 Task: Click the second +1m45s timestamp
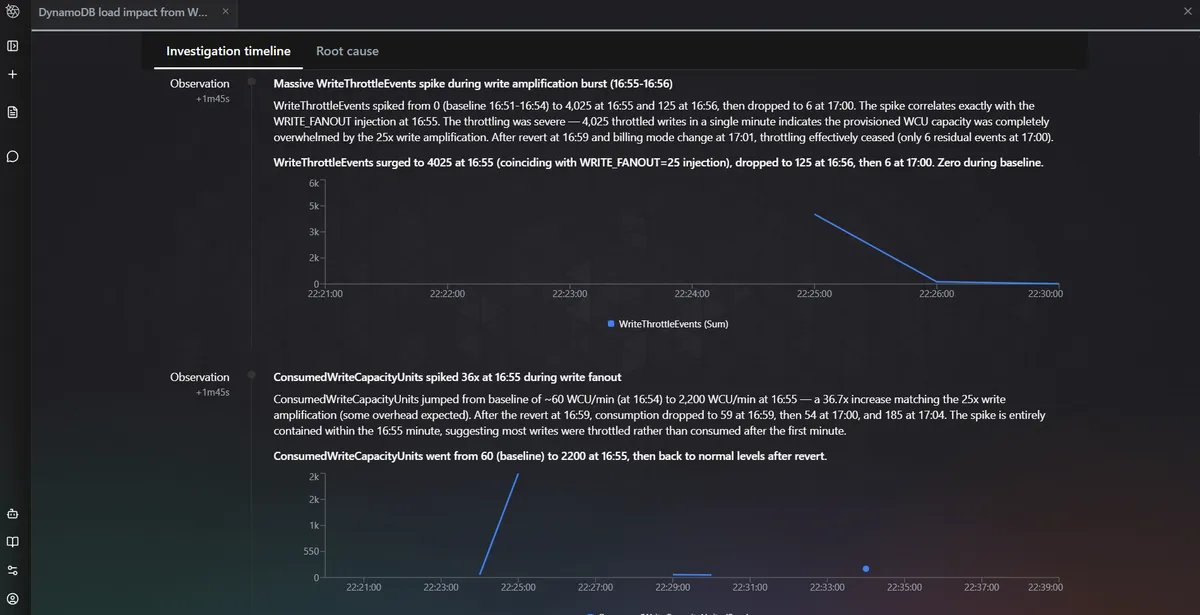pyautogui.click(x=212, y=392)
